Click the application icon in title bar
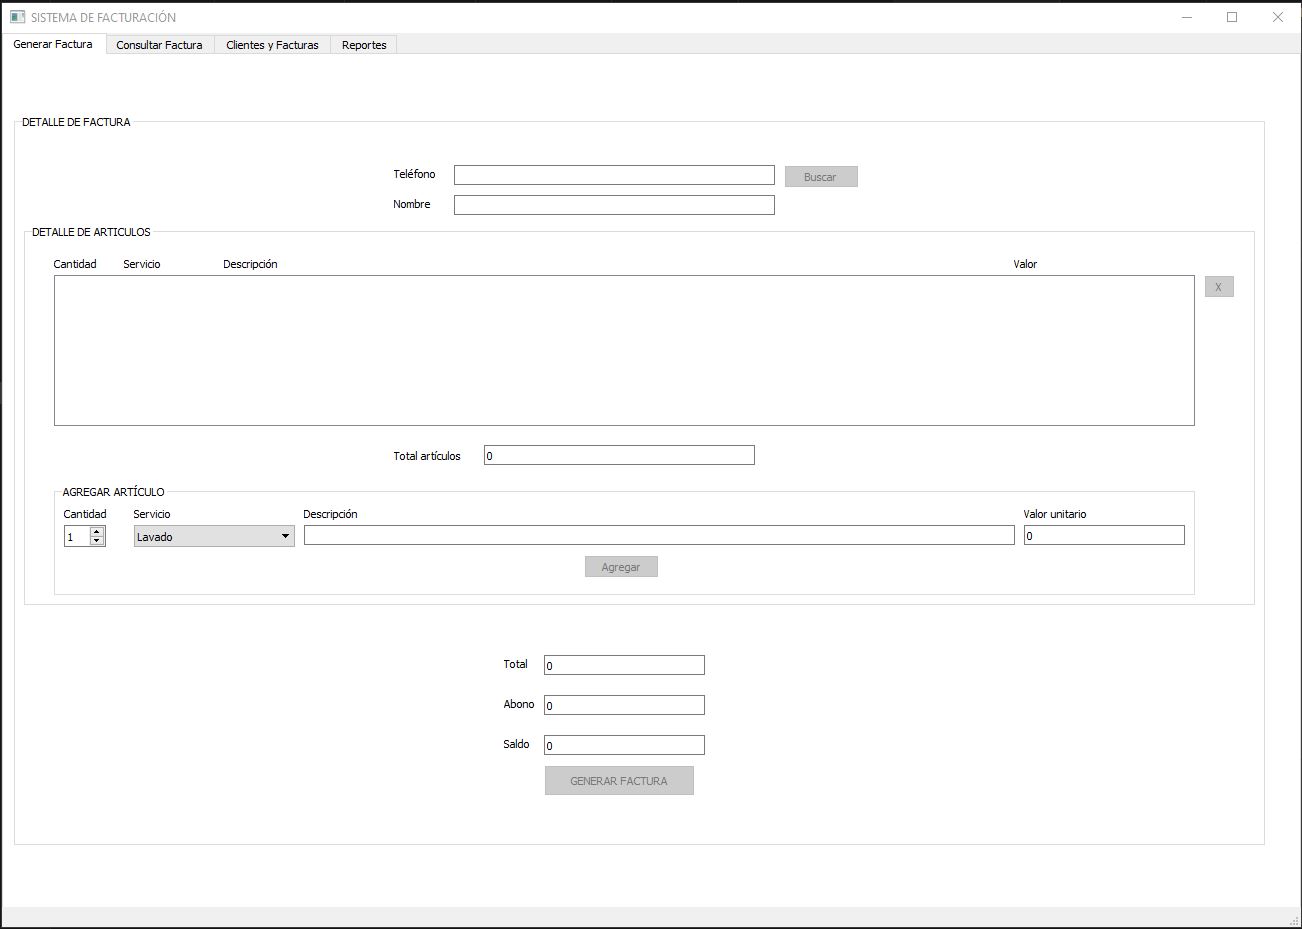 point(17,17)
